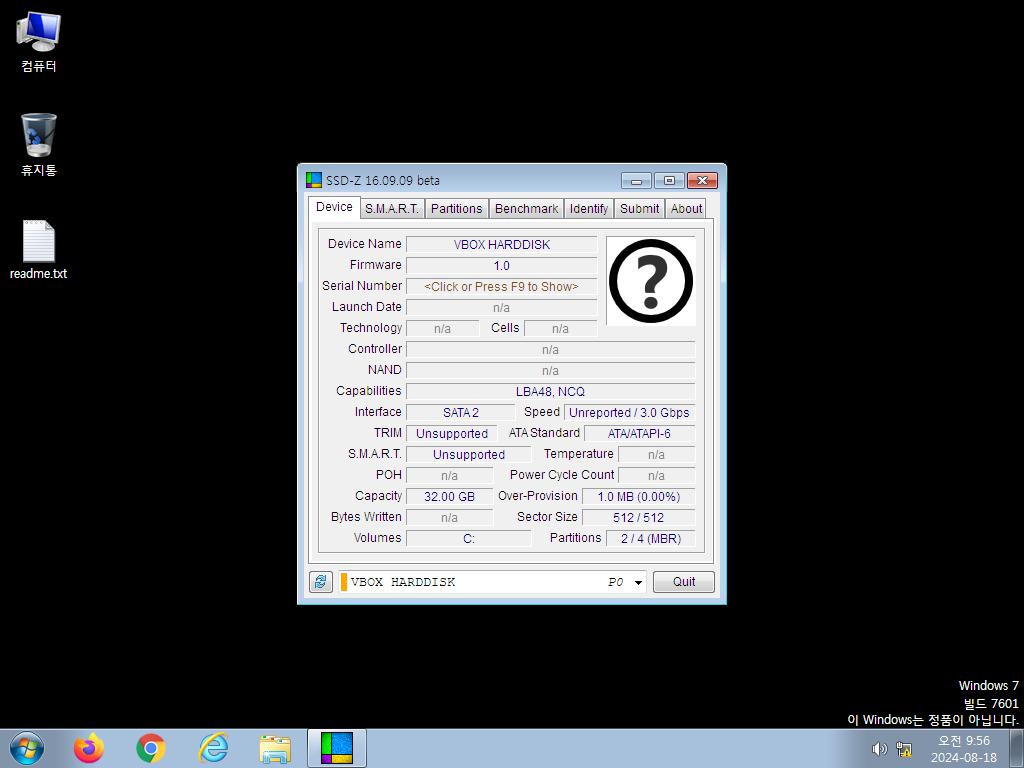This screenshot has width=1024, height=768.
Task: Reveal serial number via Click to Show field
Action: point(502,287)
